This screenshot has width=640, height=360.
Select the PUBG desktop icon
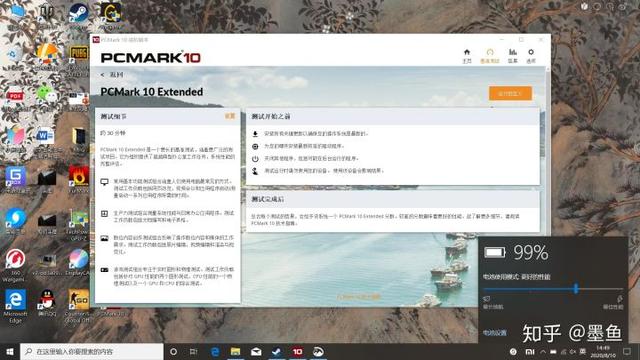point(78,60)
